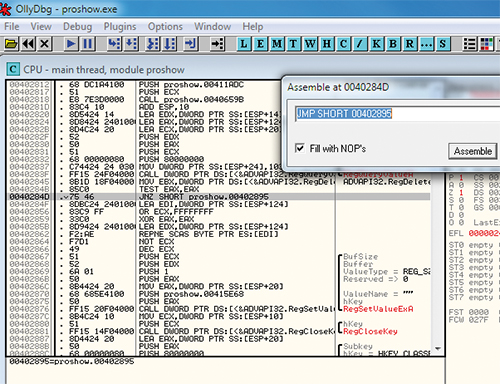Click the CALL proshow.0040659B instruction

tap(191, 99)
